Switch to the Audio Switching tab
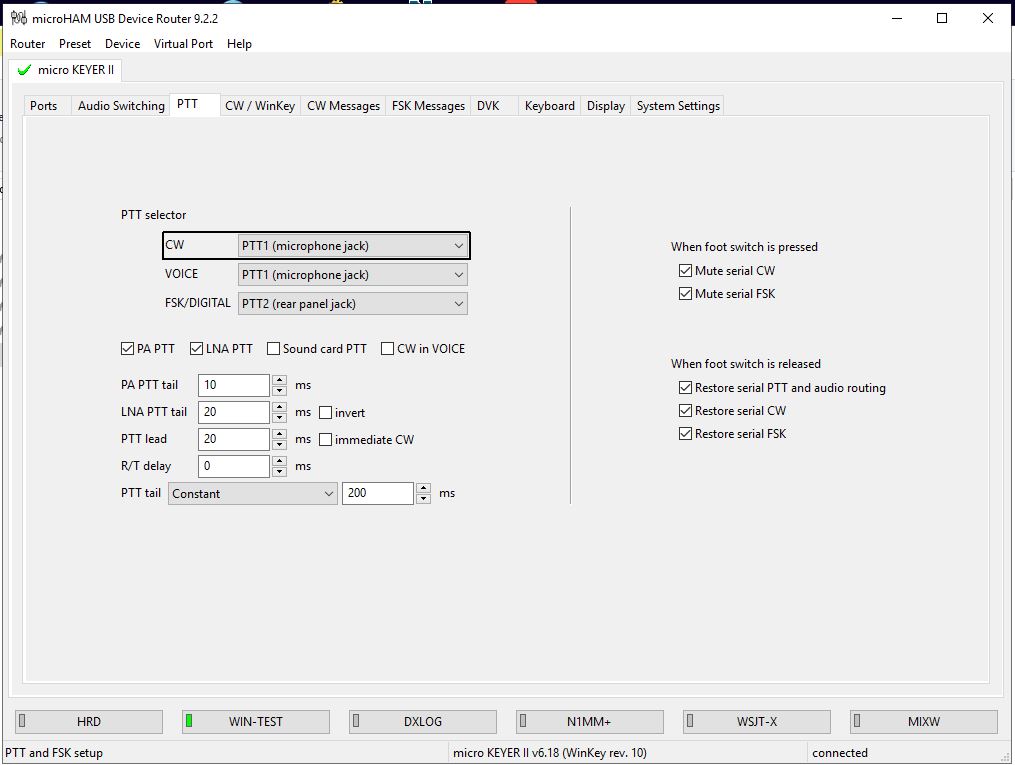The image size is (1015, 765). [121, 105]
